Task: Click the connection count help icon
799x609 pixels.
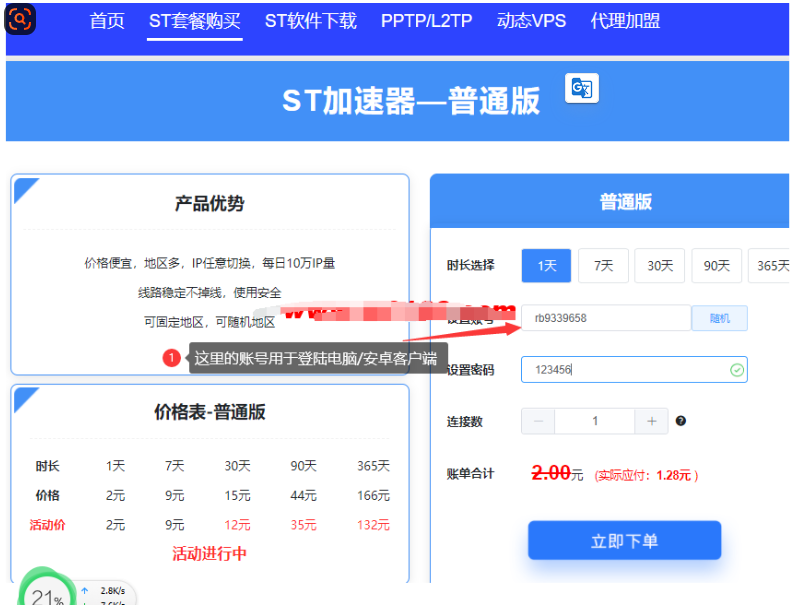Action: pyautogui.click(x=680, y=421)
